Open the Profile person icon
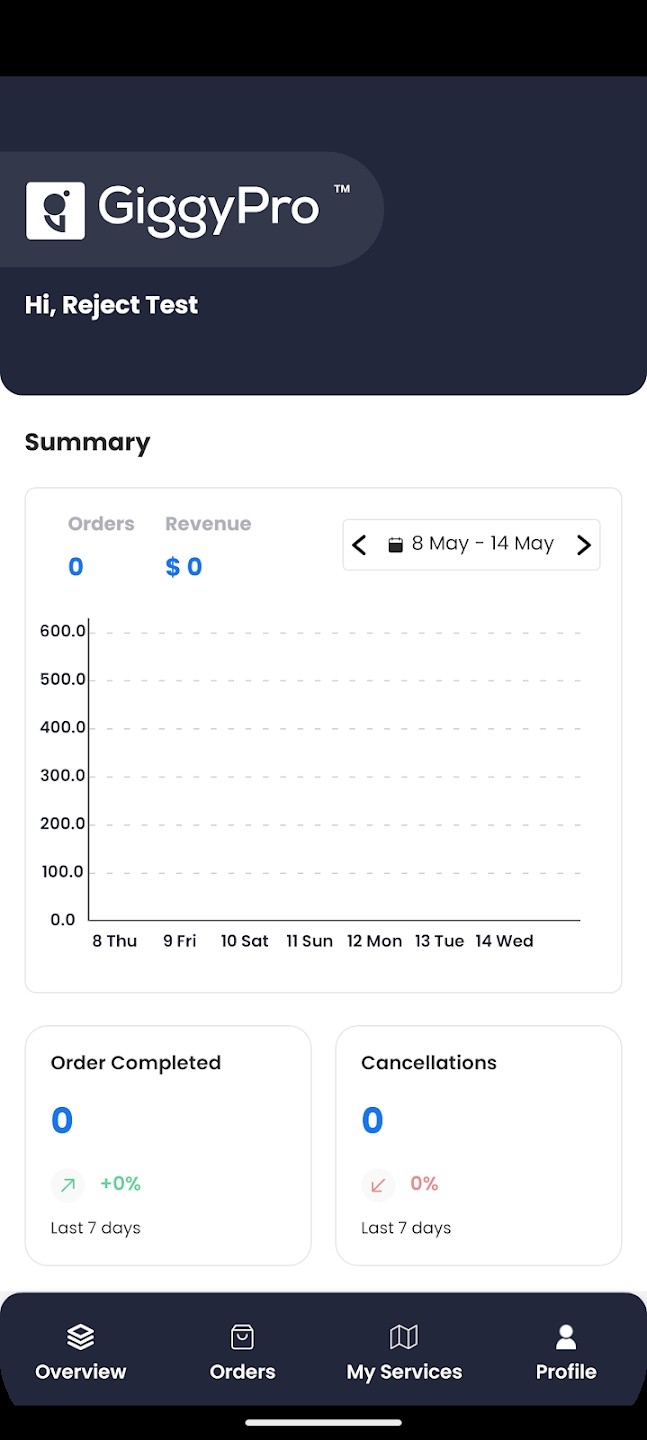 566,1336
